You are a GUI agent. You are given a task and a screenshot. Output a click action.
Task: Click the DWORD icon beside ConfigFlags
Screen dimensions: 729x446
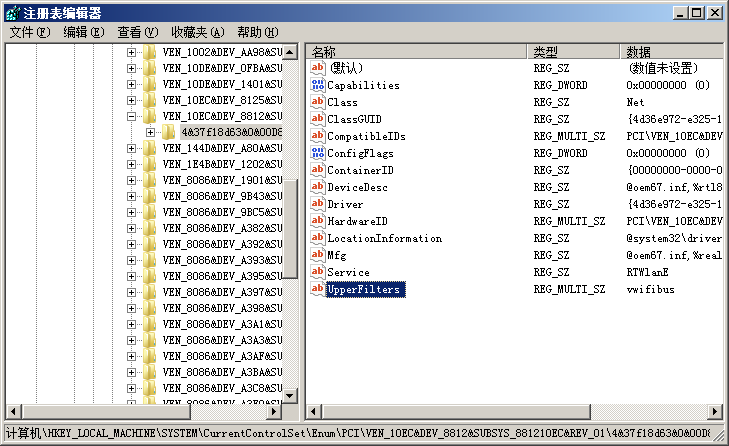318,153
